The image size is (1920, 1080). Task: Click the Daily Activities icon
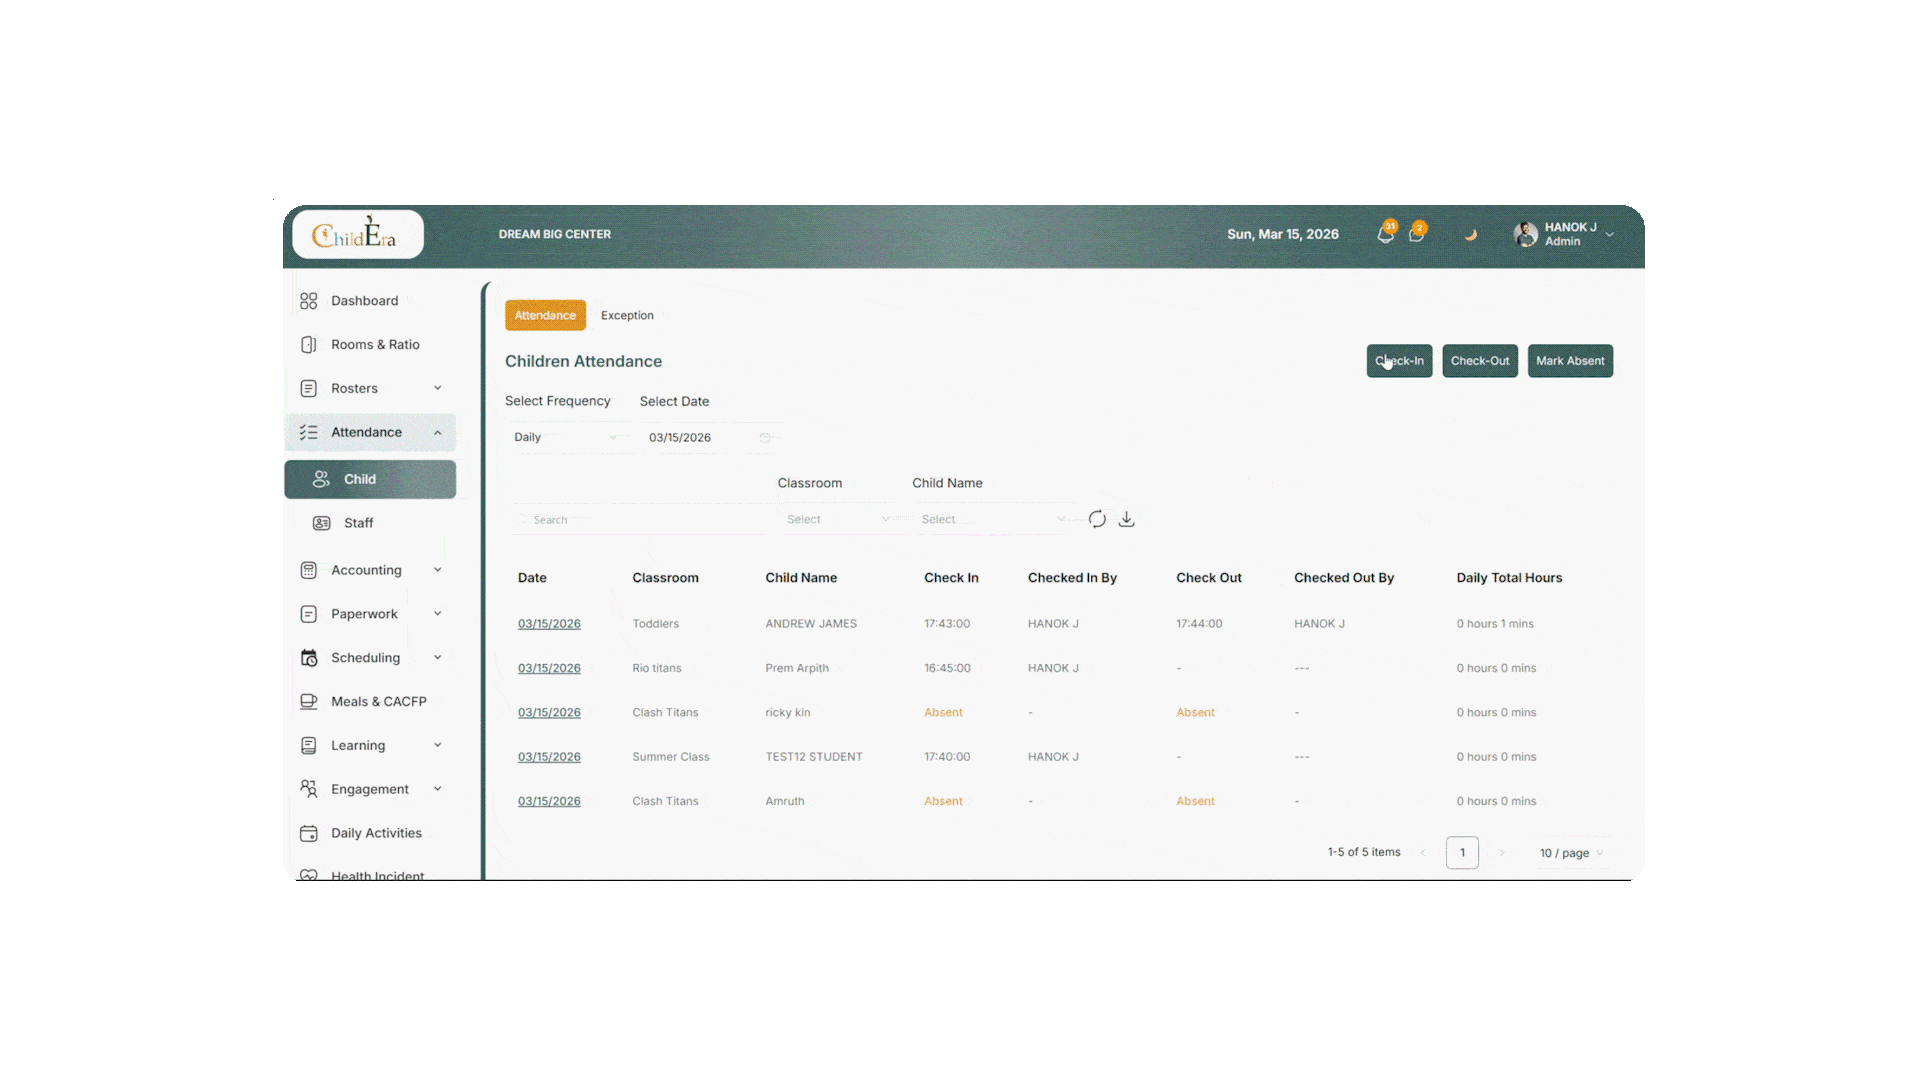(309, 834)
